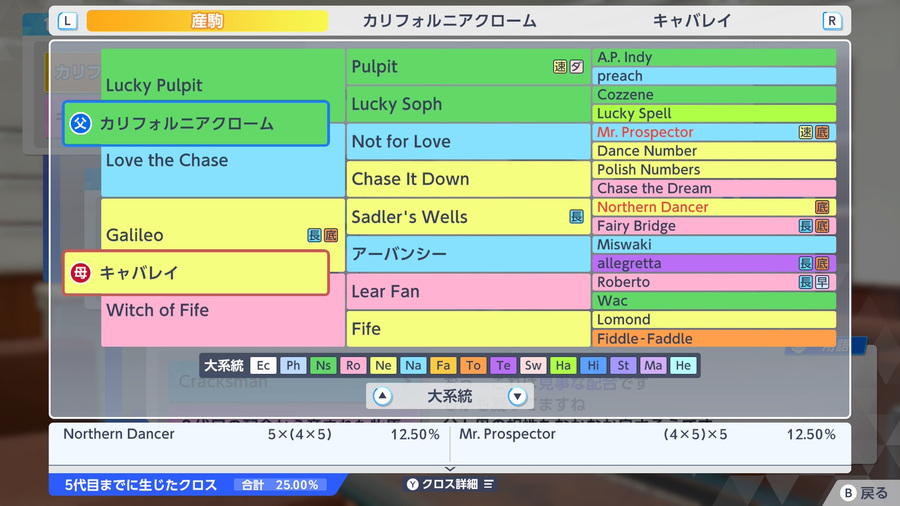This screenshot has width=900, height=506.
Task: Click the down arrow beside 大系統
Action: (517, 396)
